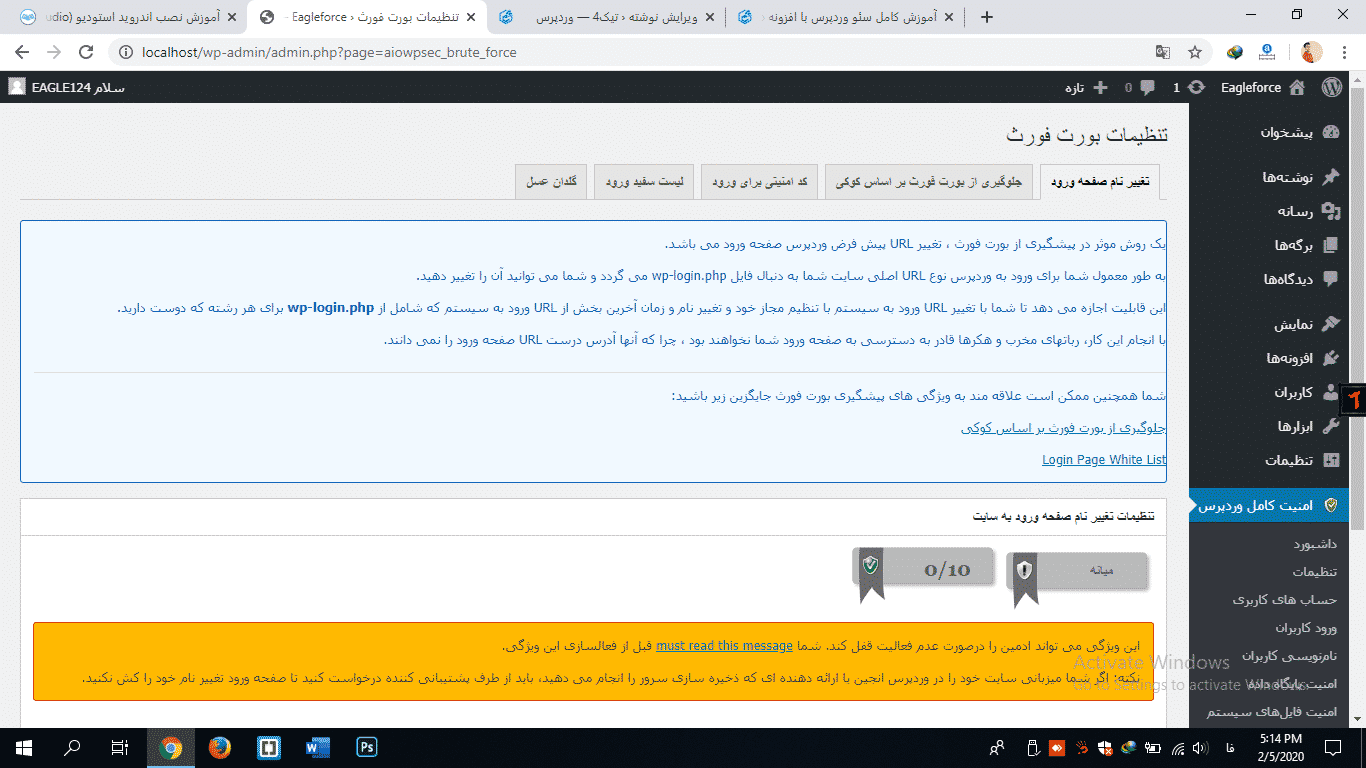Click the Eagleforce home icon

click(1297, 87)
